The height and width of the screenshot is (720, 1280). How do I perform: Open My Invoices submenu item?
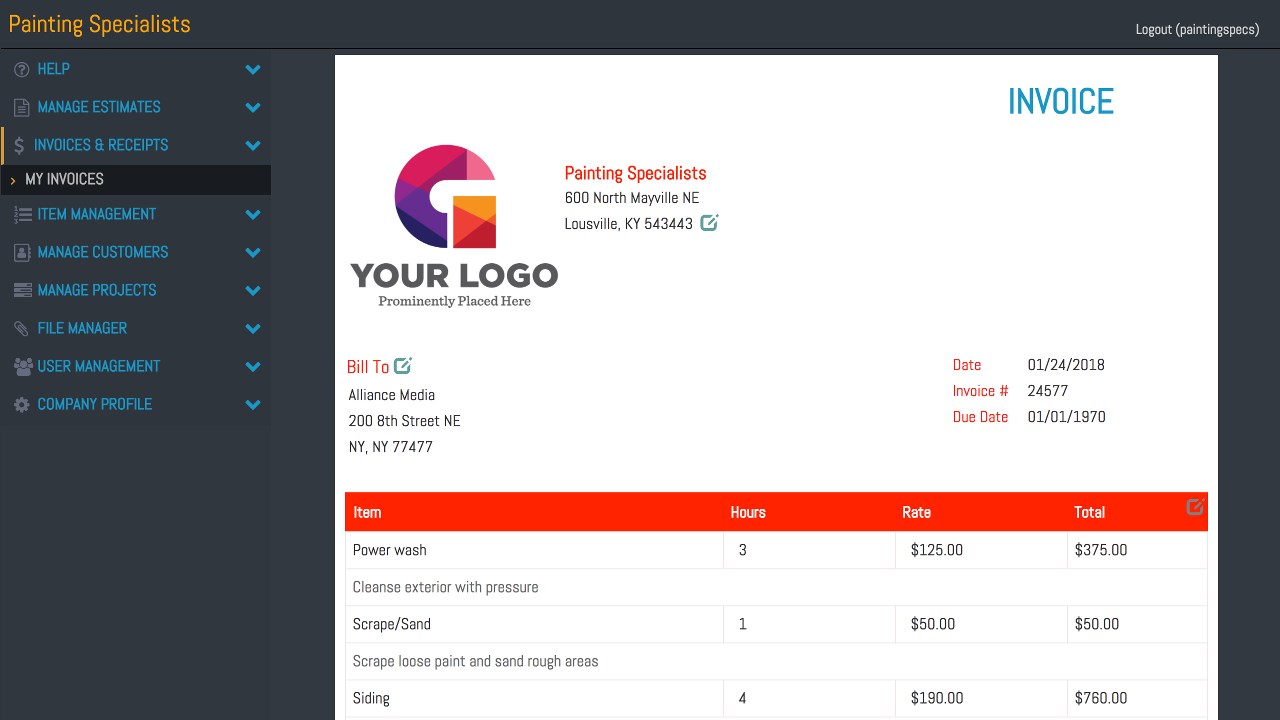click(64, 179)
